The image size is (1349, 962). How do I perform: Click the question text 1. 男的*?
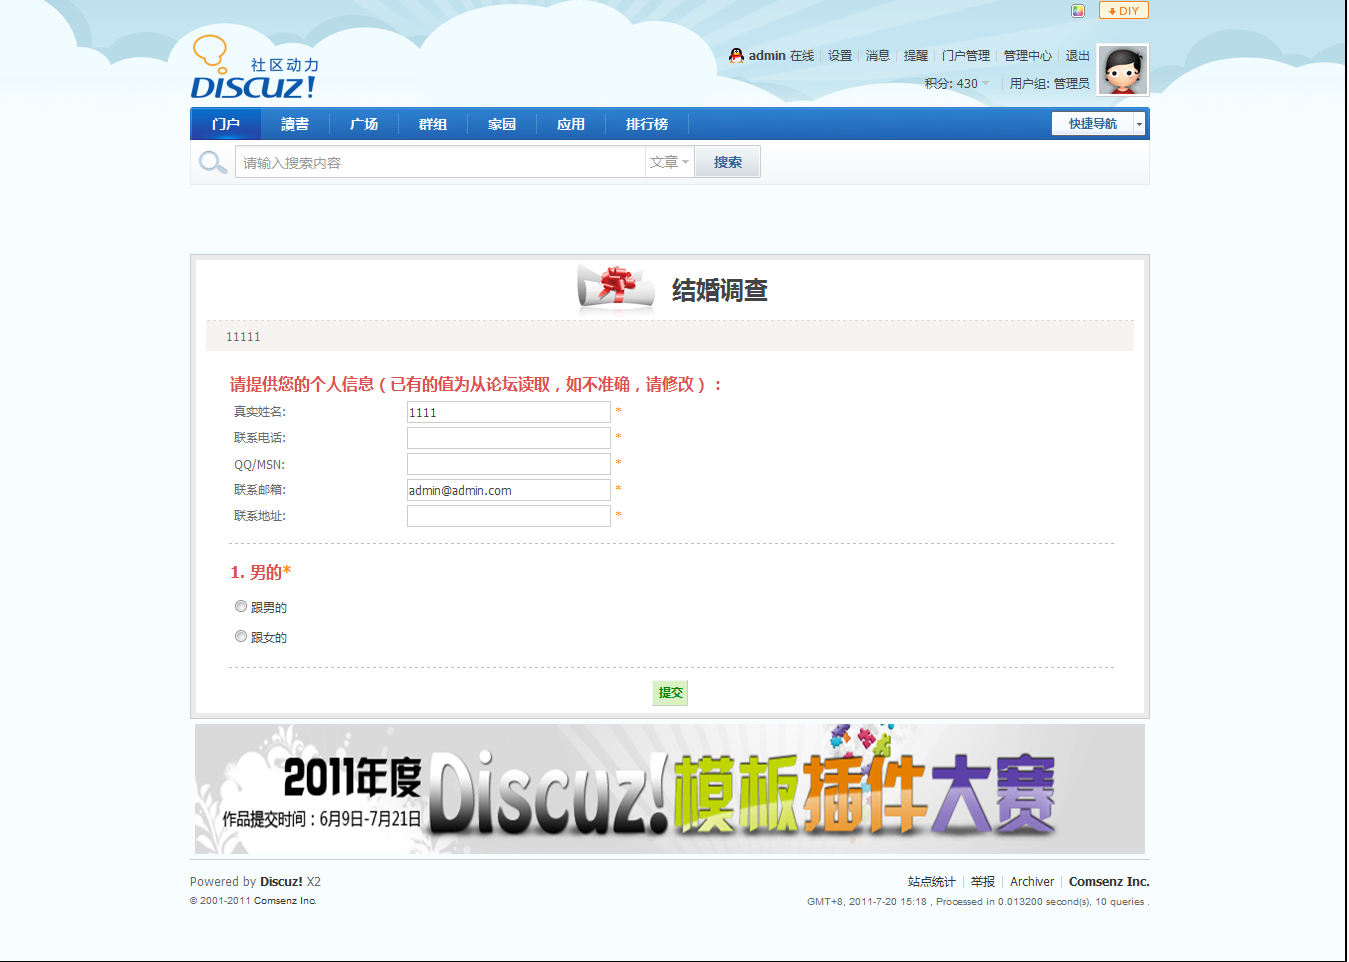pyautogui.click(x=261, y=572)
